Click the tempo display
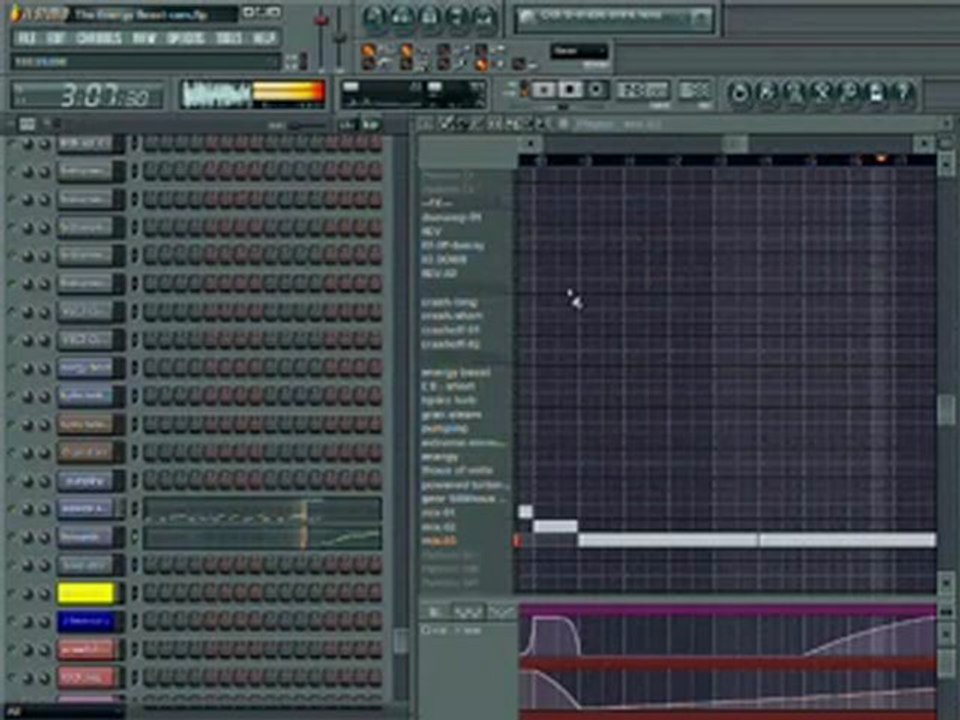This screenshot has height=720, width=960. pos(642,90)
